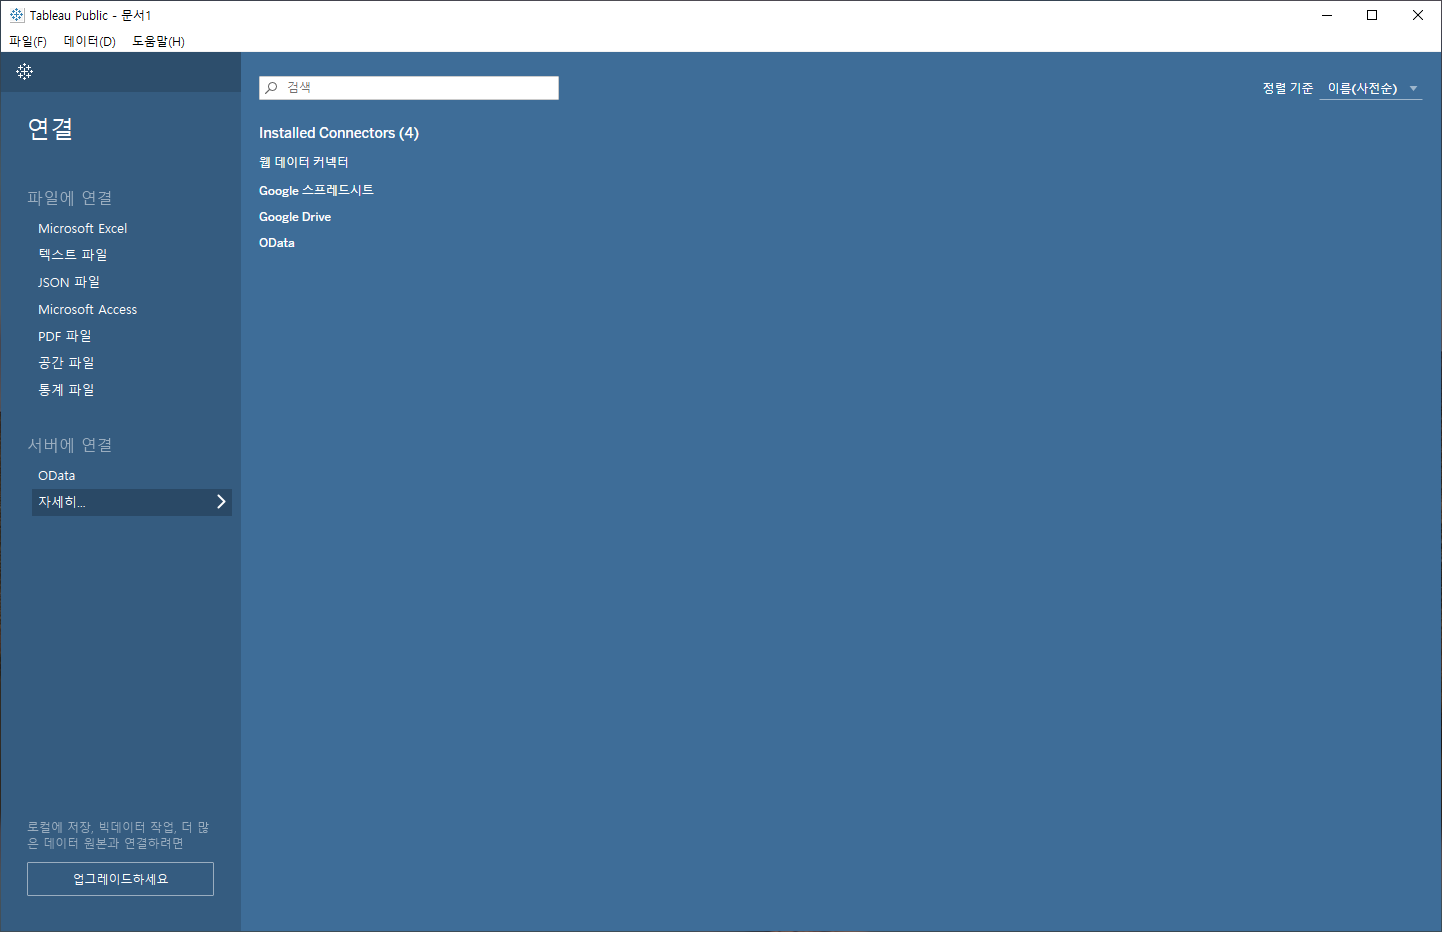1442x932 pixels.
Task: Choose Google Drive connector
Action: [295, 217]
